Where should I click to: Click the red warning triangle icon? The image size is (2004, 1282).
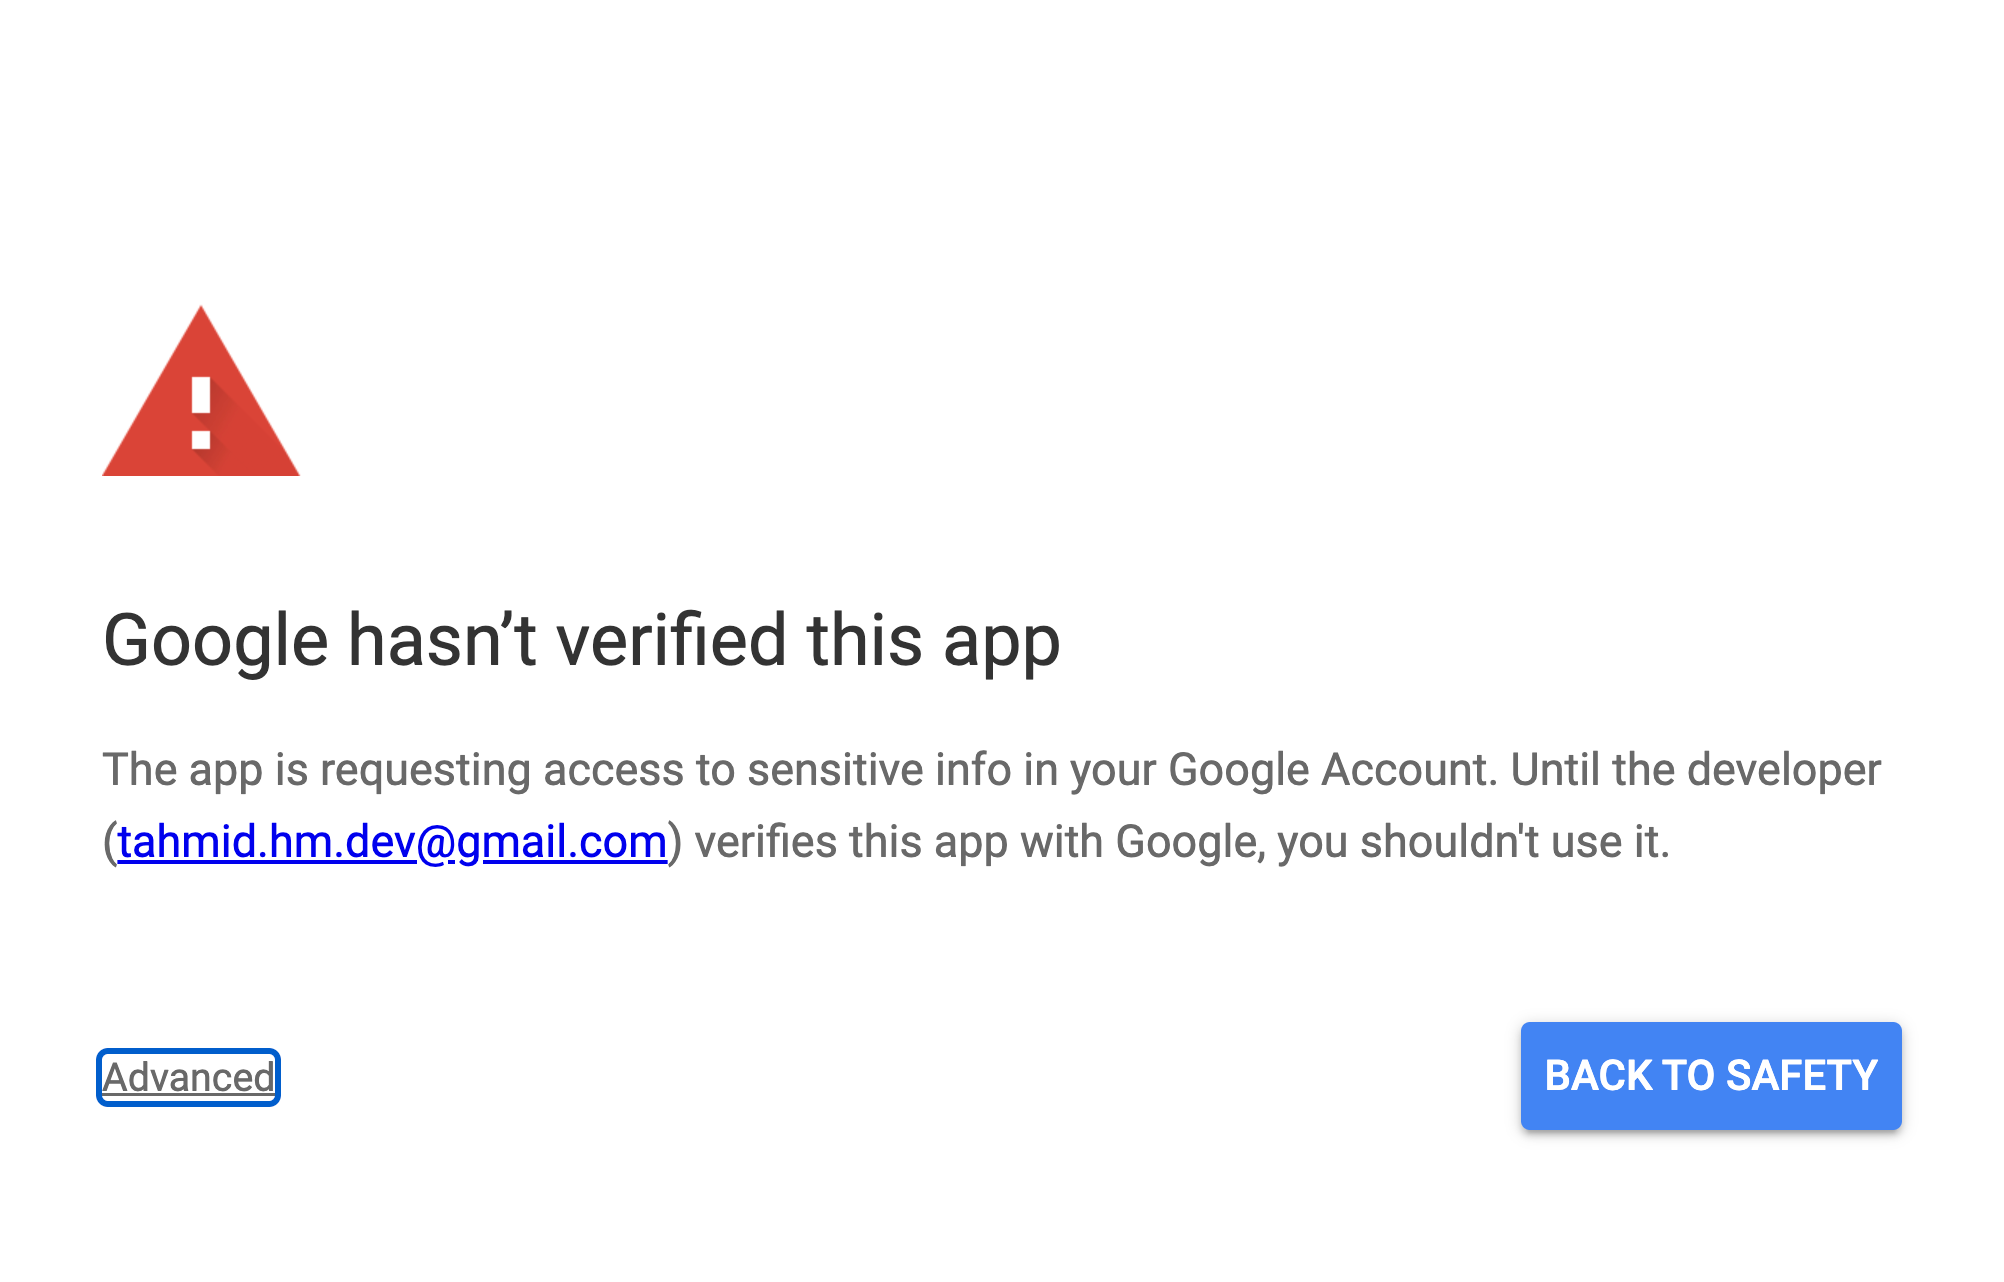tap(200, 400)
